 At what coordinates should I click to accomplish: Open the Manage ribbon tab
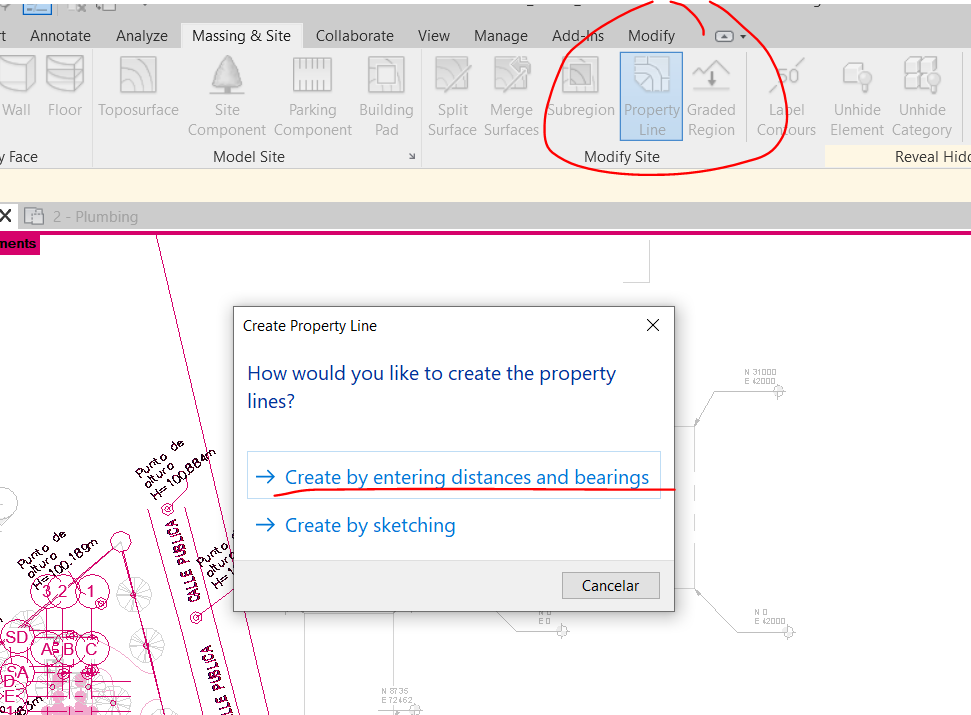[500, 35]
